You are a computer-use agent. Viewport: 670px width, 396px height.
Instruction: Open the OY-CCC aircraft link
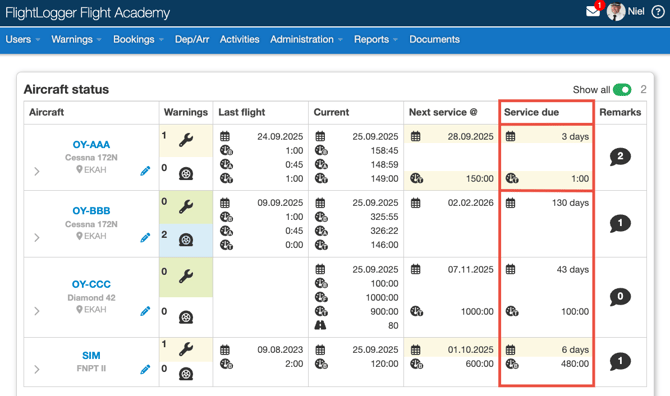(91, 284)
